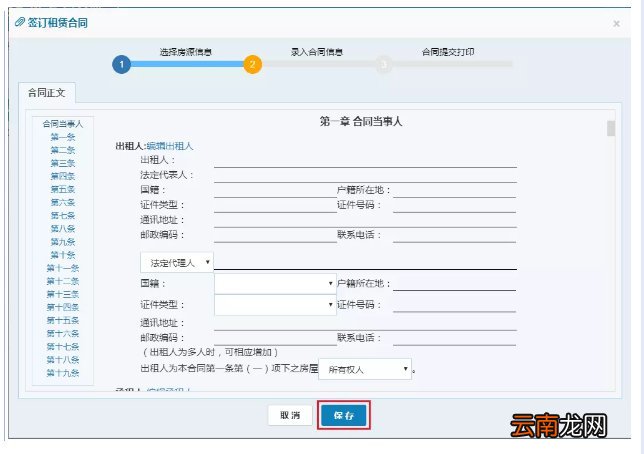The height and width of the screenshot is (454, 644).
Task: Jump to 第一条 in the side list
Action: (63, 137)
